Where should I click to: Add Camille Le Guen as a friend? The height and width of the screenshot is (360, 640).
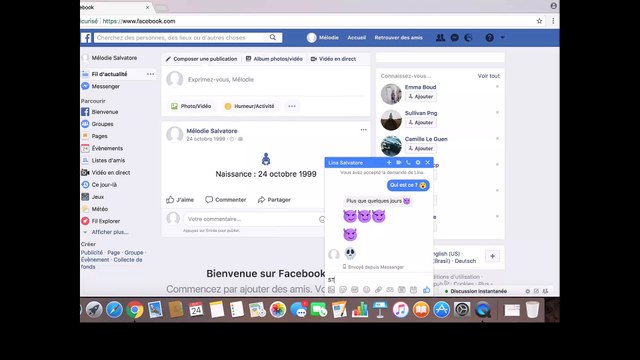(420, 149)
